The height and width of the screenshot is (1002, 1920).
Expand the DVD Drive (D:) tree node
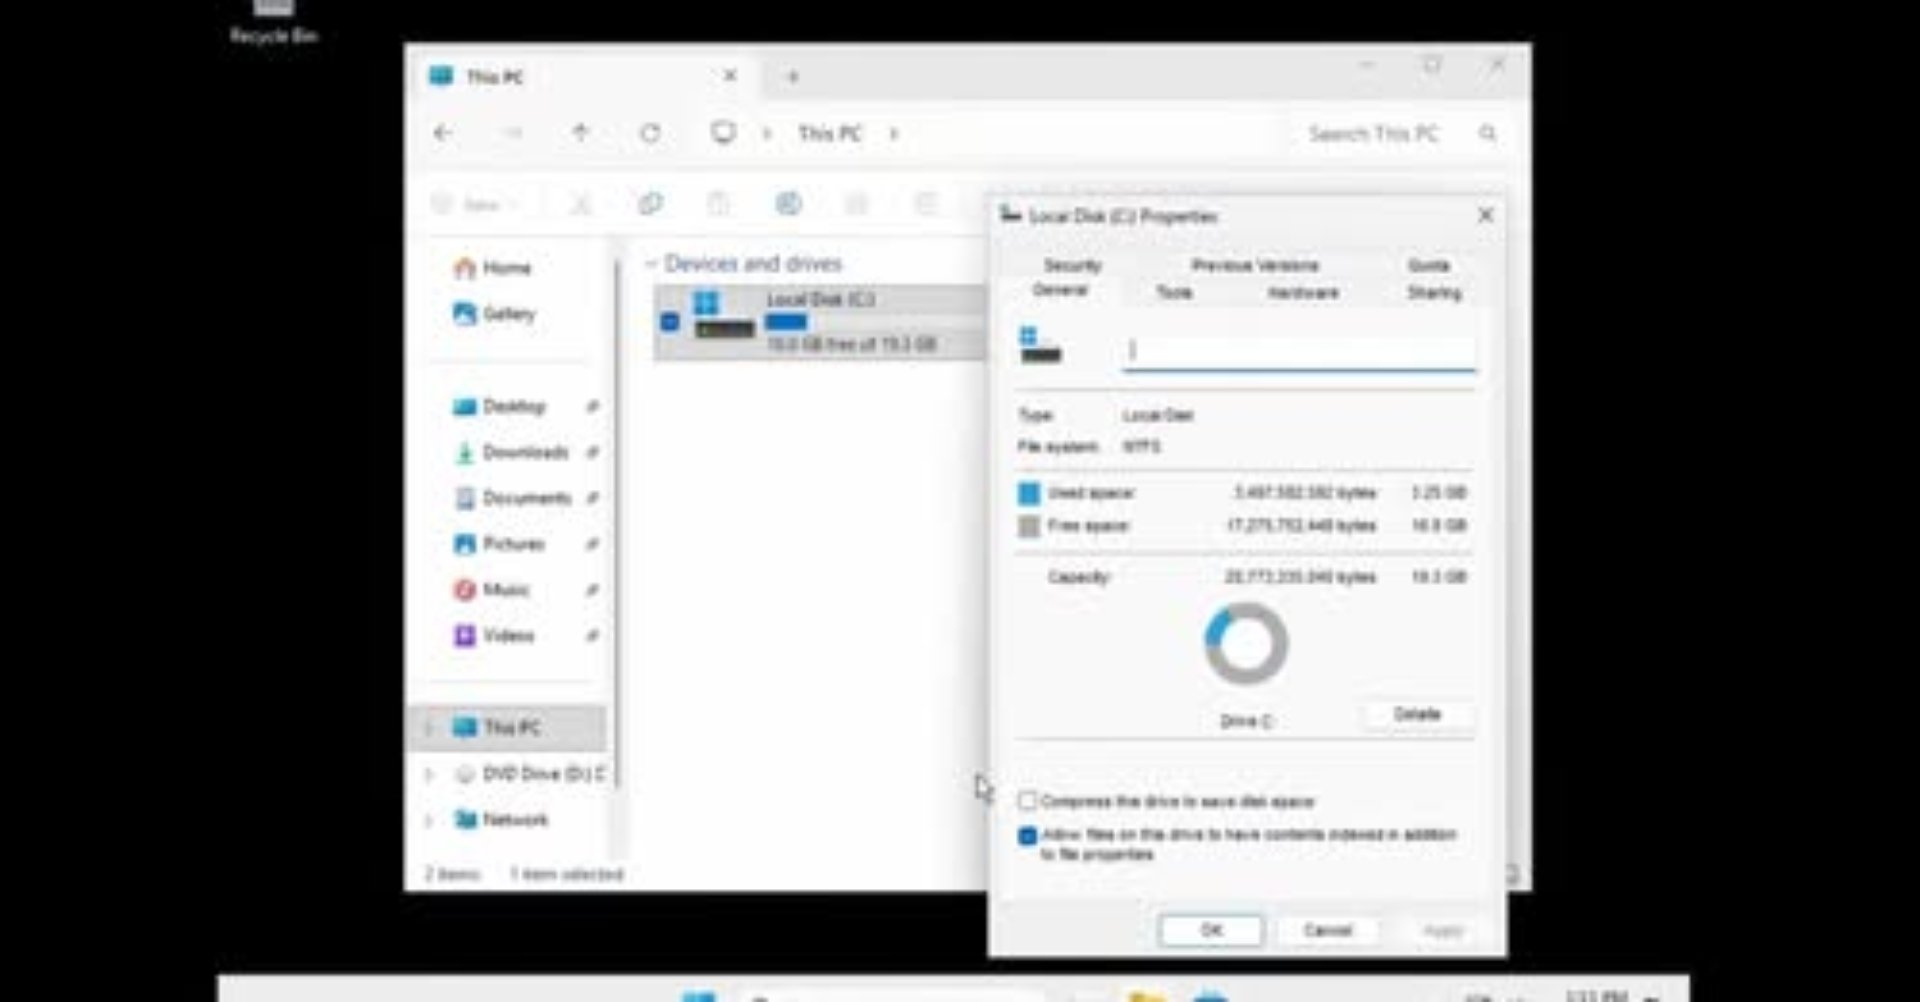[430, 774]
